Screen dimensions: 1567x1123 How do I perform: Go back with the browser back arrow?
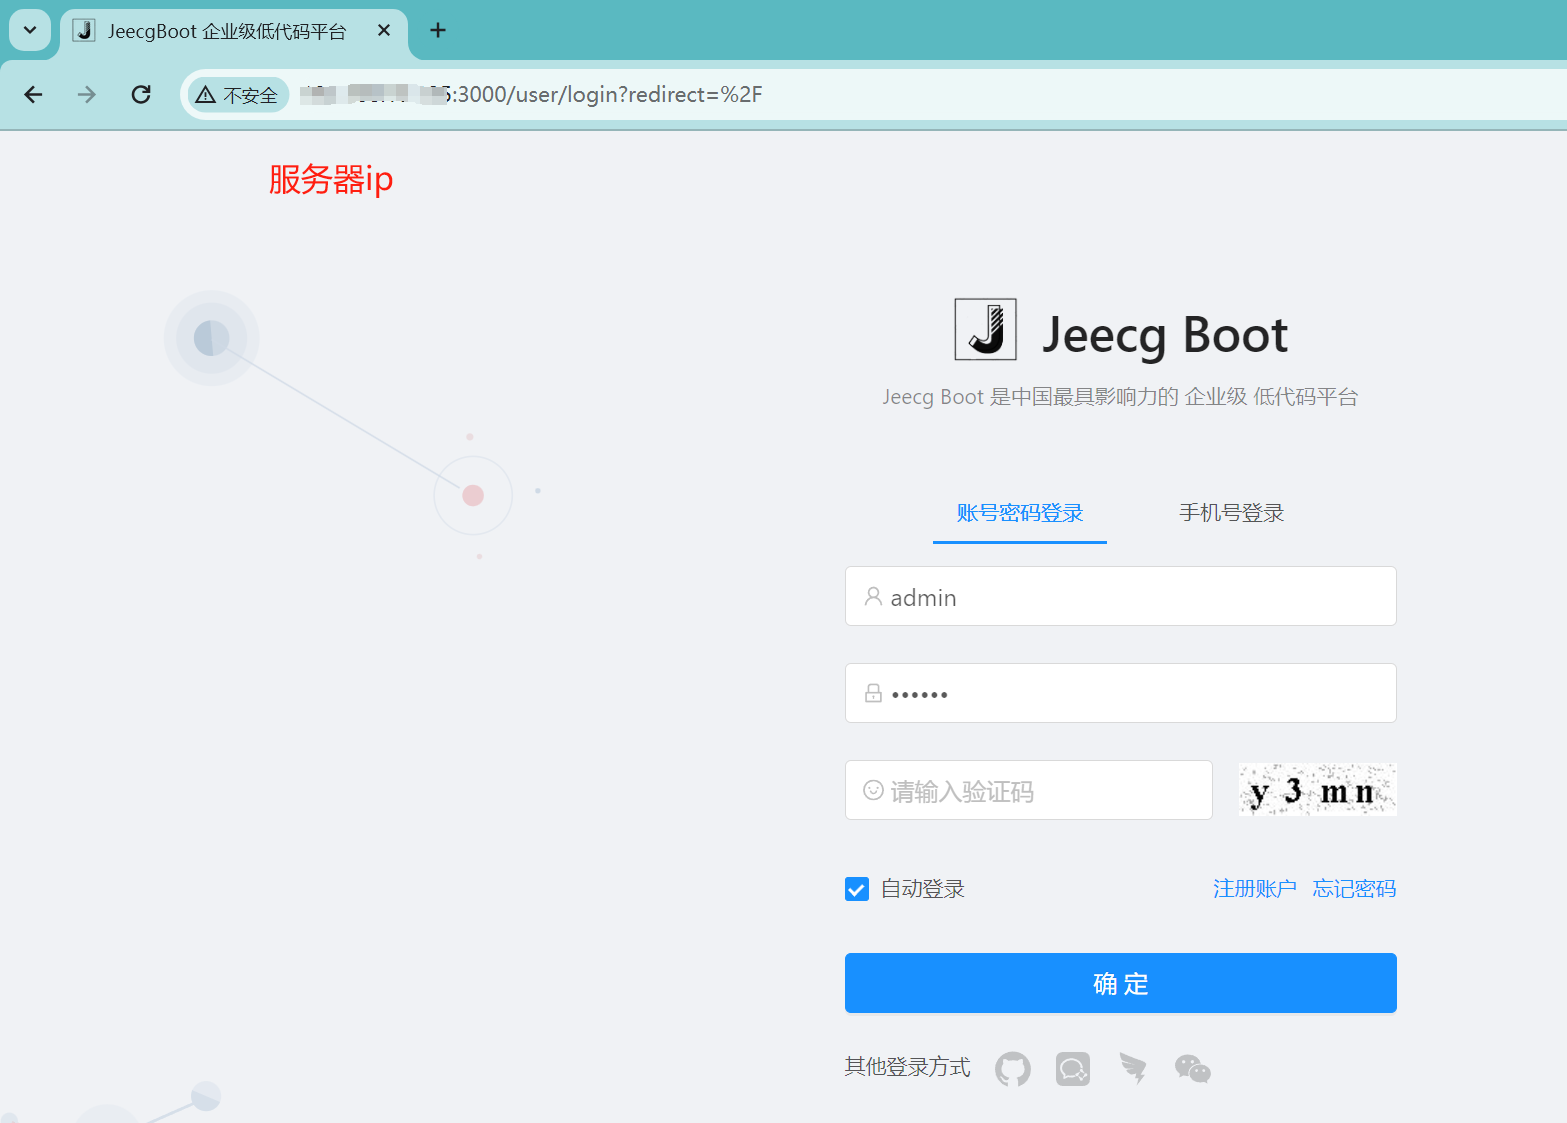coord(33,94)
